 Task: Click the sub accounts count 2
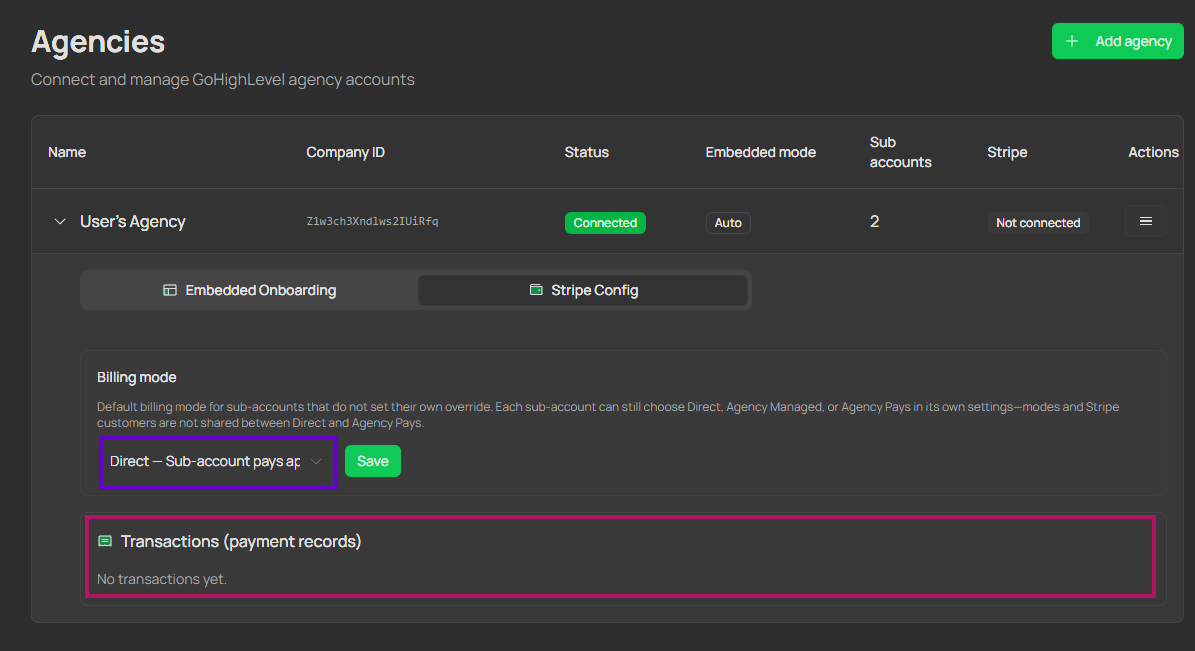click(x=874, y=222)
